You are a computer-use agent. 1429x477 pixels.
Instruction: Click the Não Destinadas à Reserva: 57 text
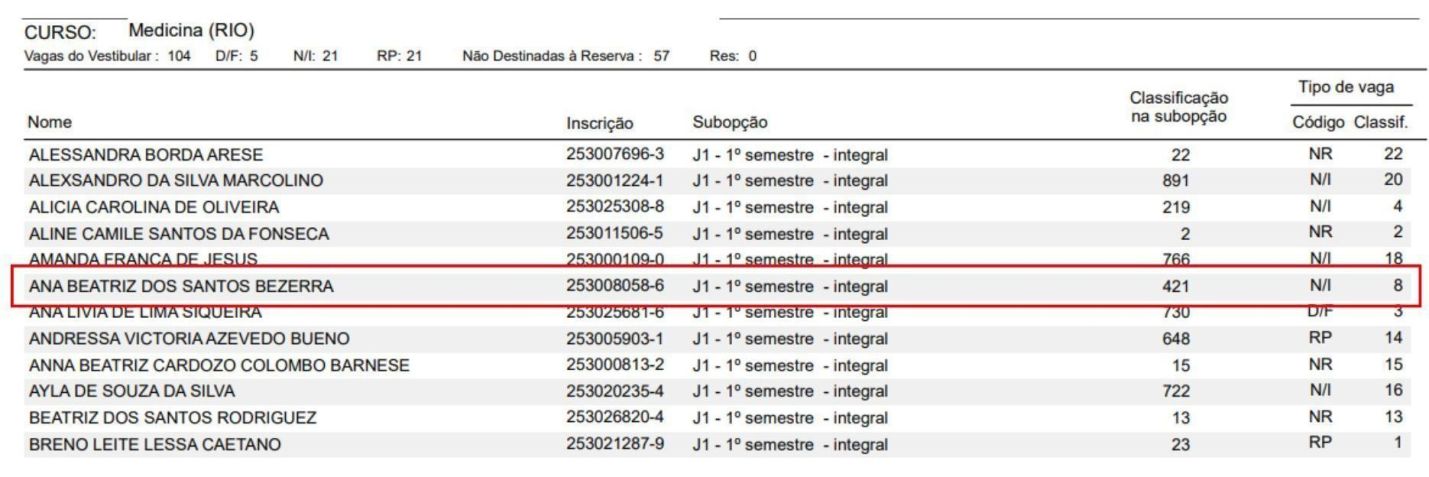(x=566, y=54)
